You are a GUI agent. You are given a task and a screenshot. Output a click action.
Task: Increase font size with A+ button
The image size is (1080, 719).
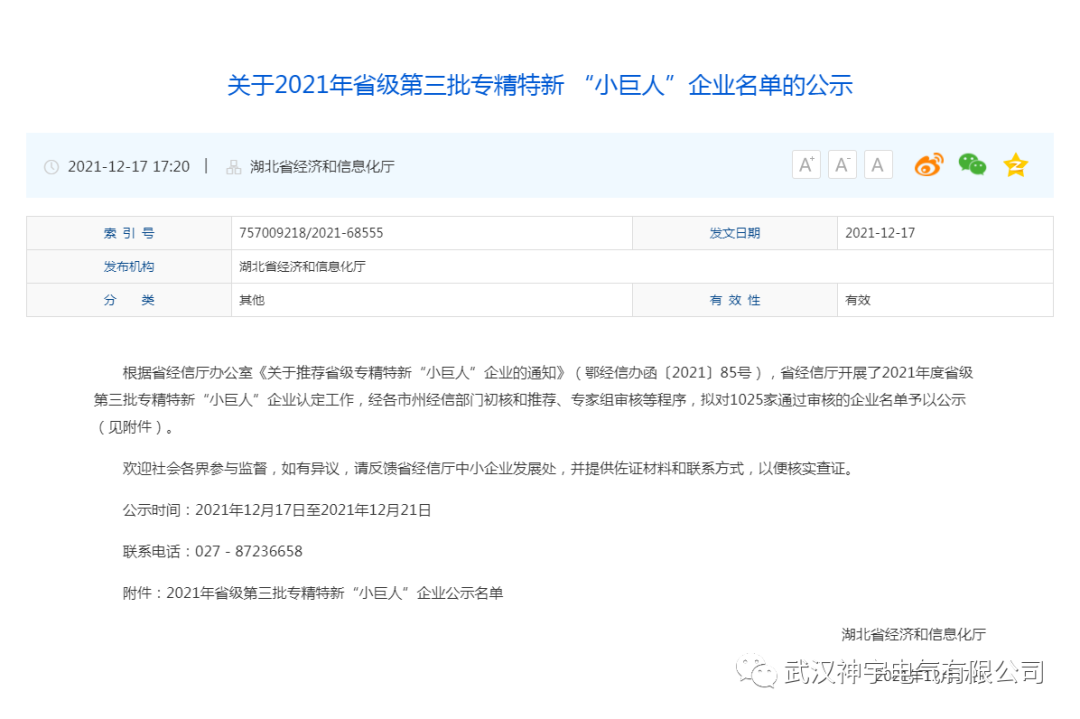pyautogui.click(x=806, y=165)
